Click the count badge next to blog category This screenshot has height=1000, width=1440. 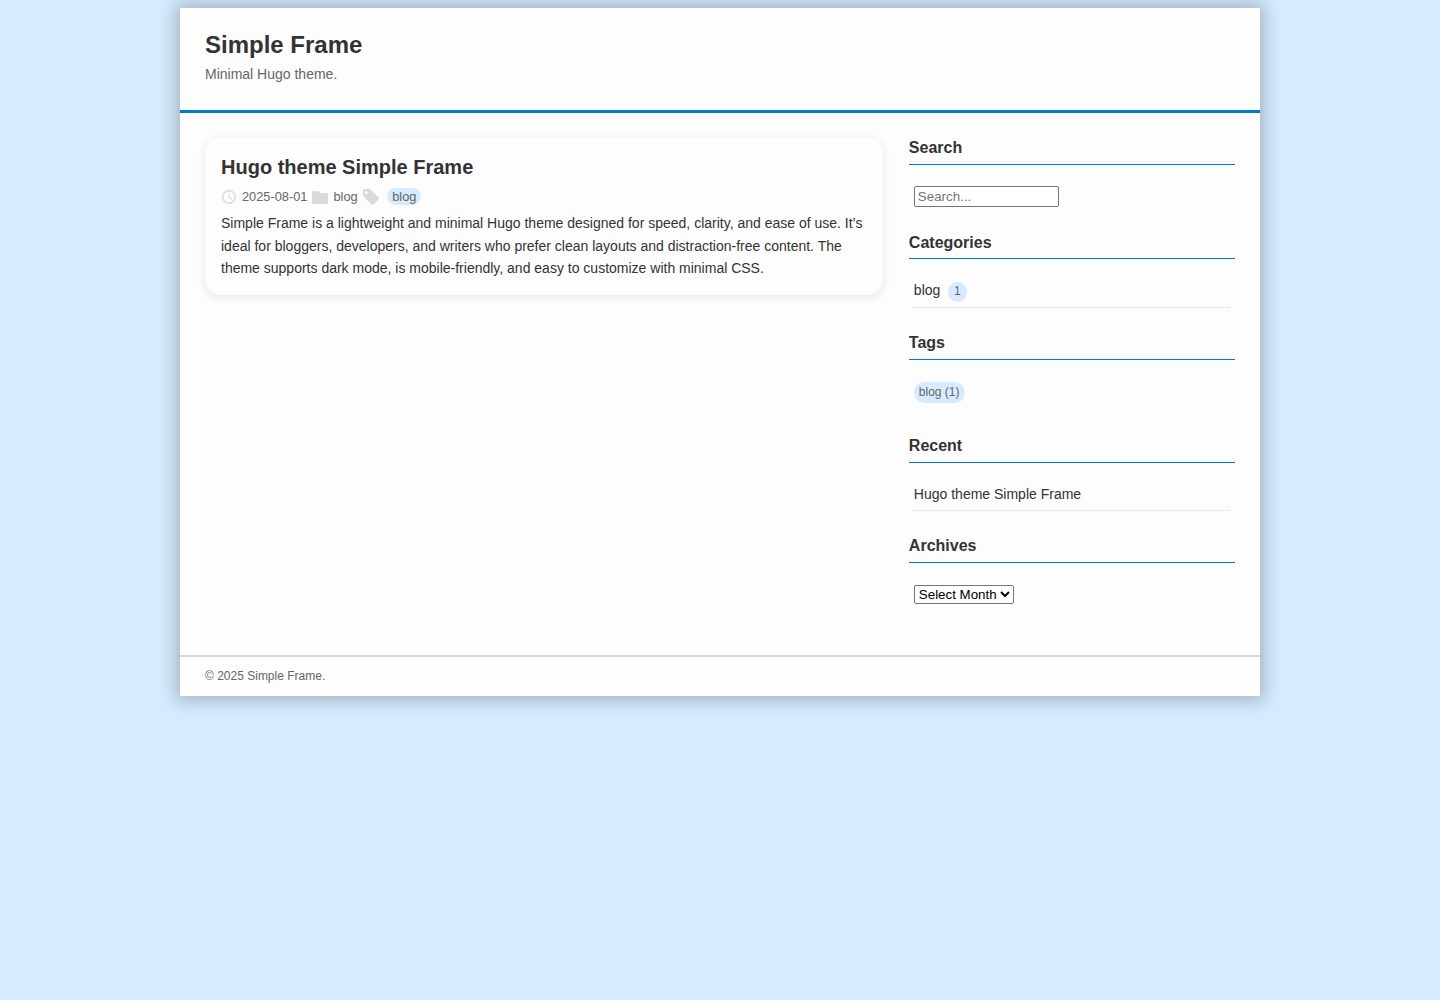coord(957,291)
